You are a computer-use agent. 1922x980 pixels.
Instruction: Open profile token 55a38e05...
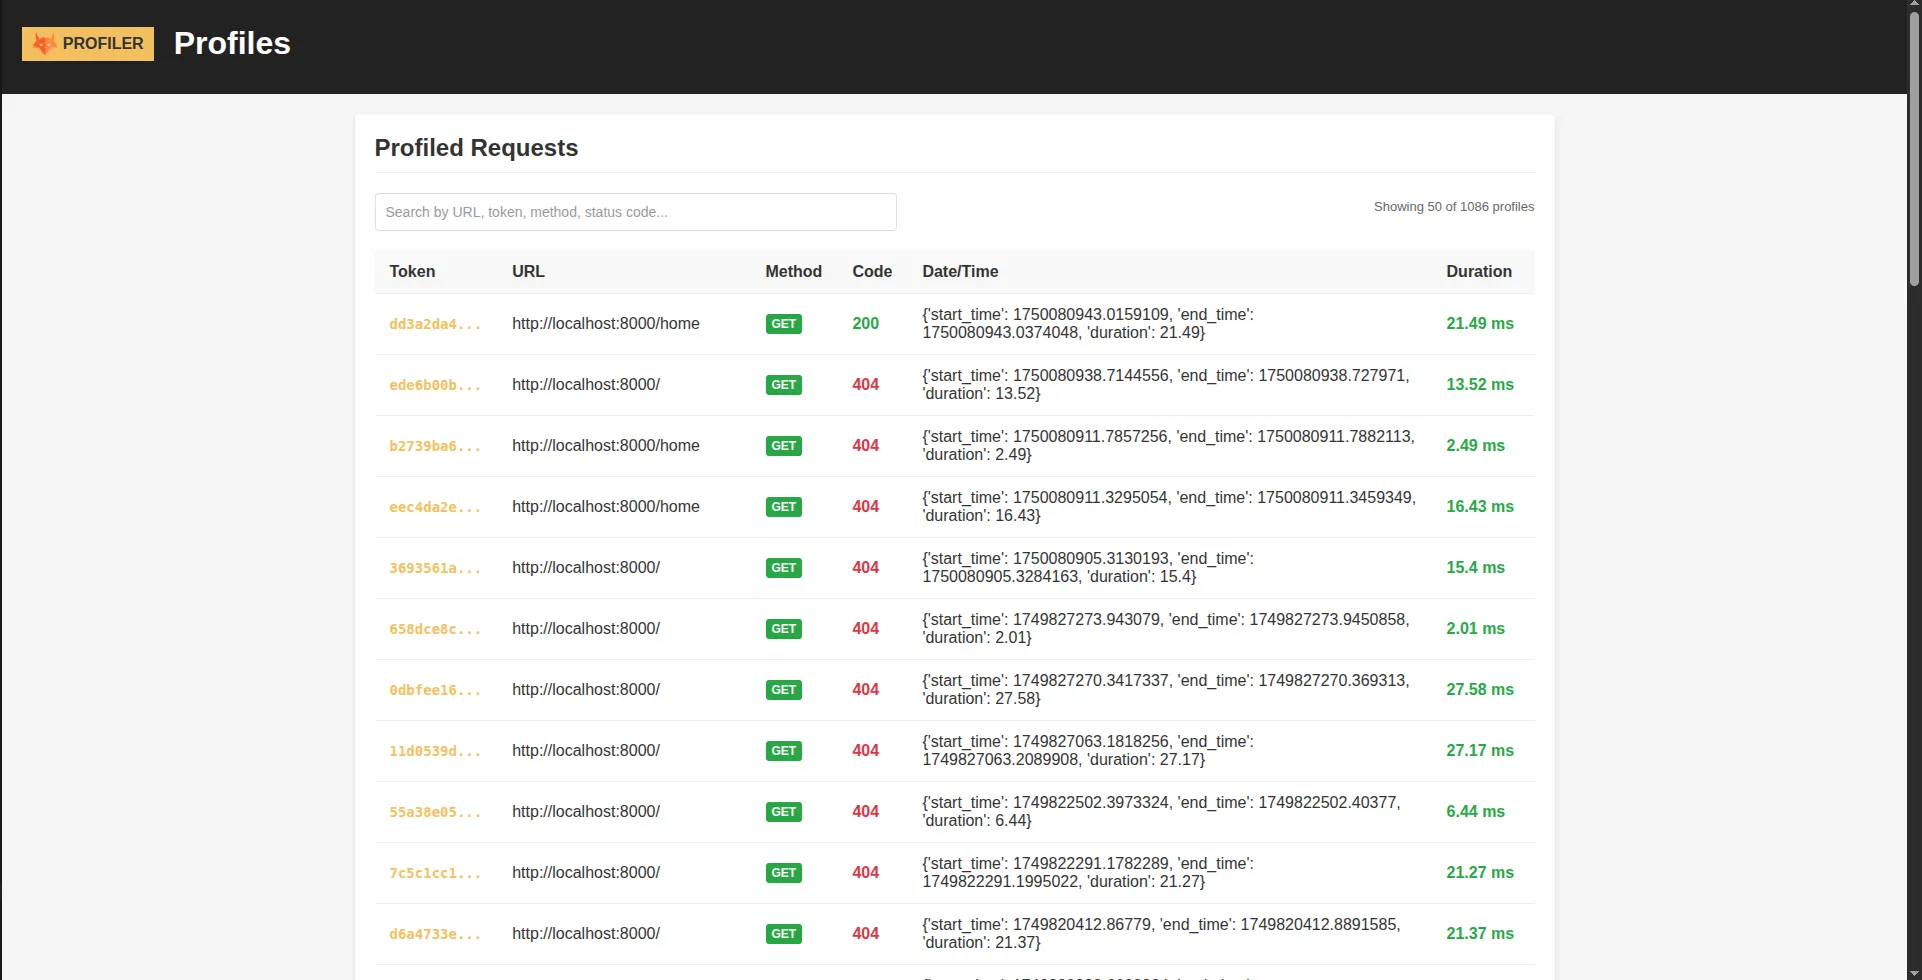[x=435, y=812]
